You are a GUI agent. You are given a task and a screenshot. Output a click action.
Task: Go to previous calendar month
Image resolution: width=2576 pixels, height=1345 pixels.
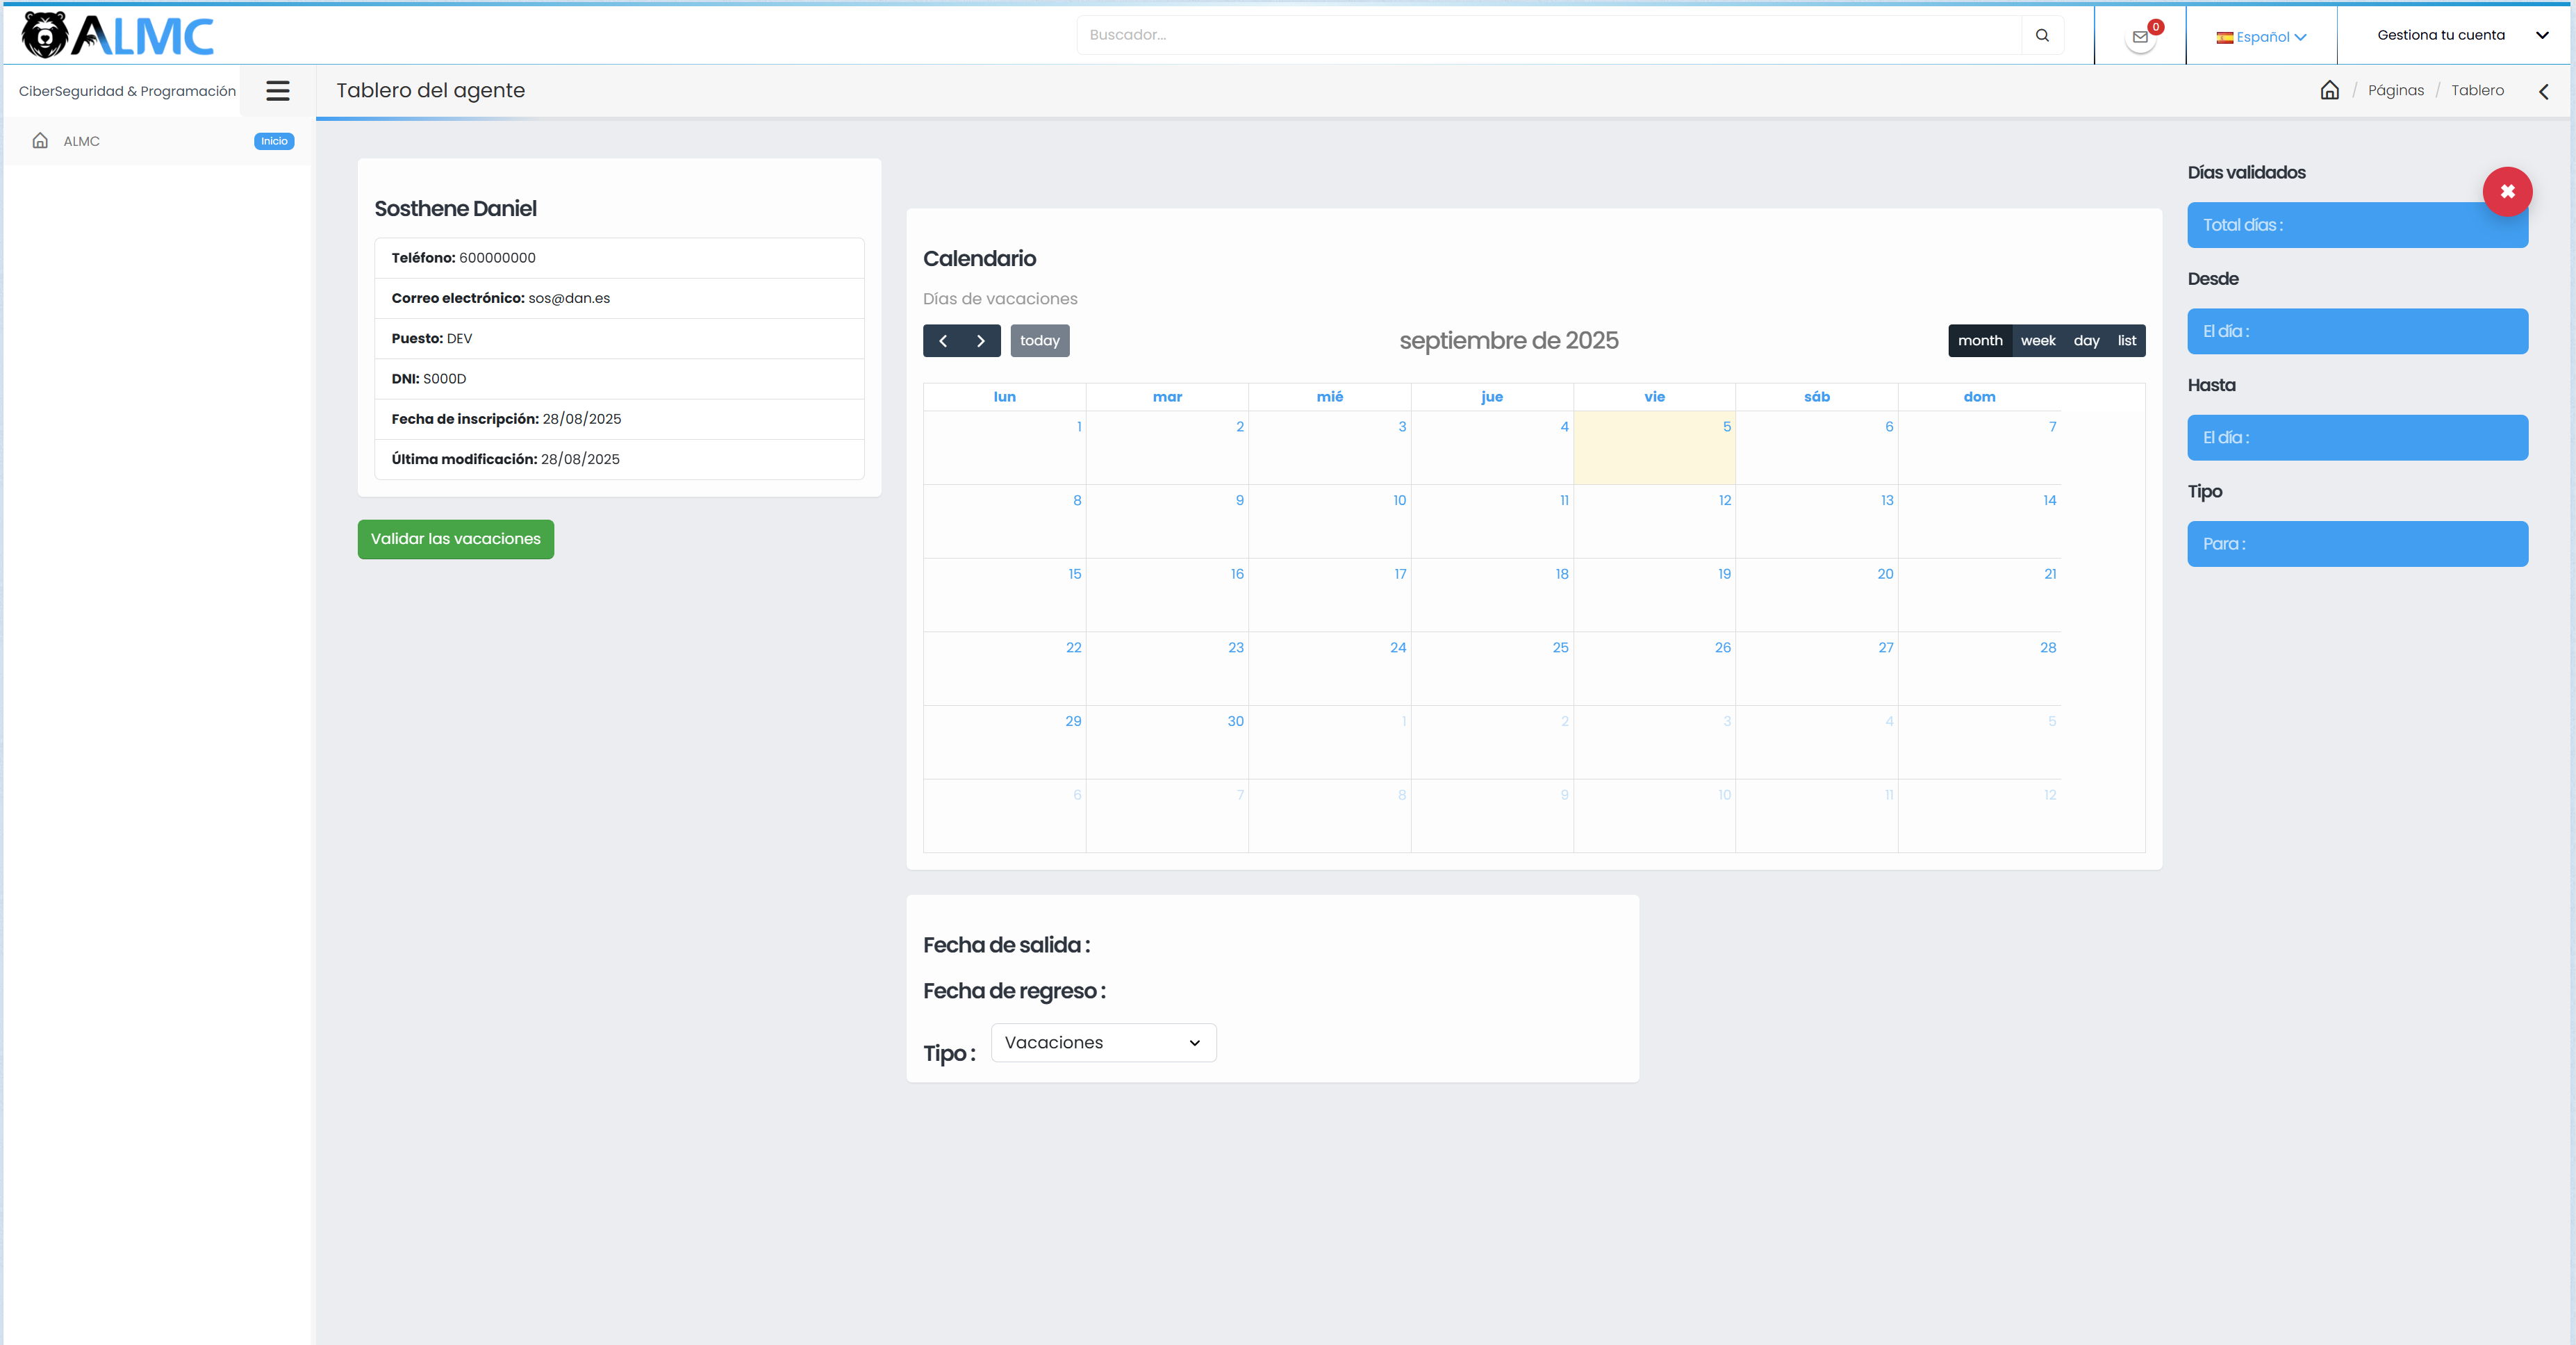pos(942,341)
